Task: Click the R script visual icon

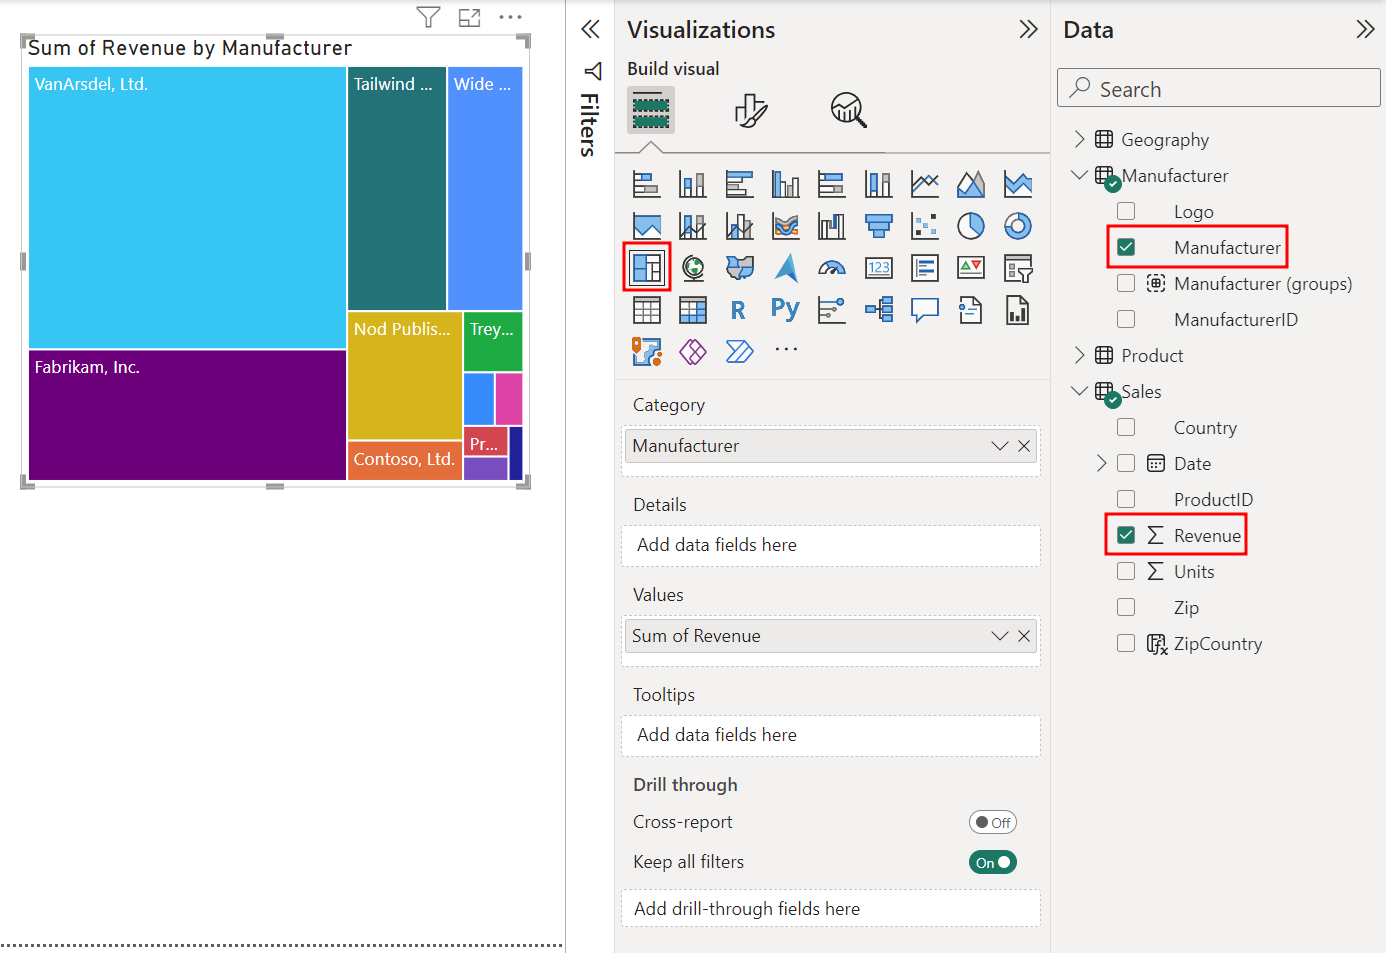Action: [738, 310]
